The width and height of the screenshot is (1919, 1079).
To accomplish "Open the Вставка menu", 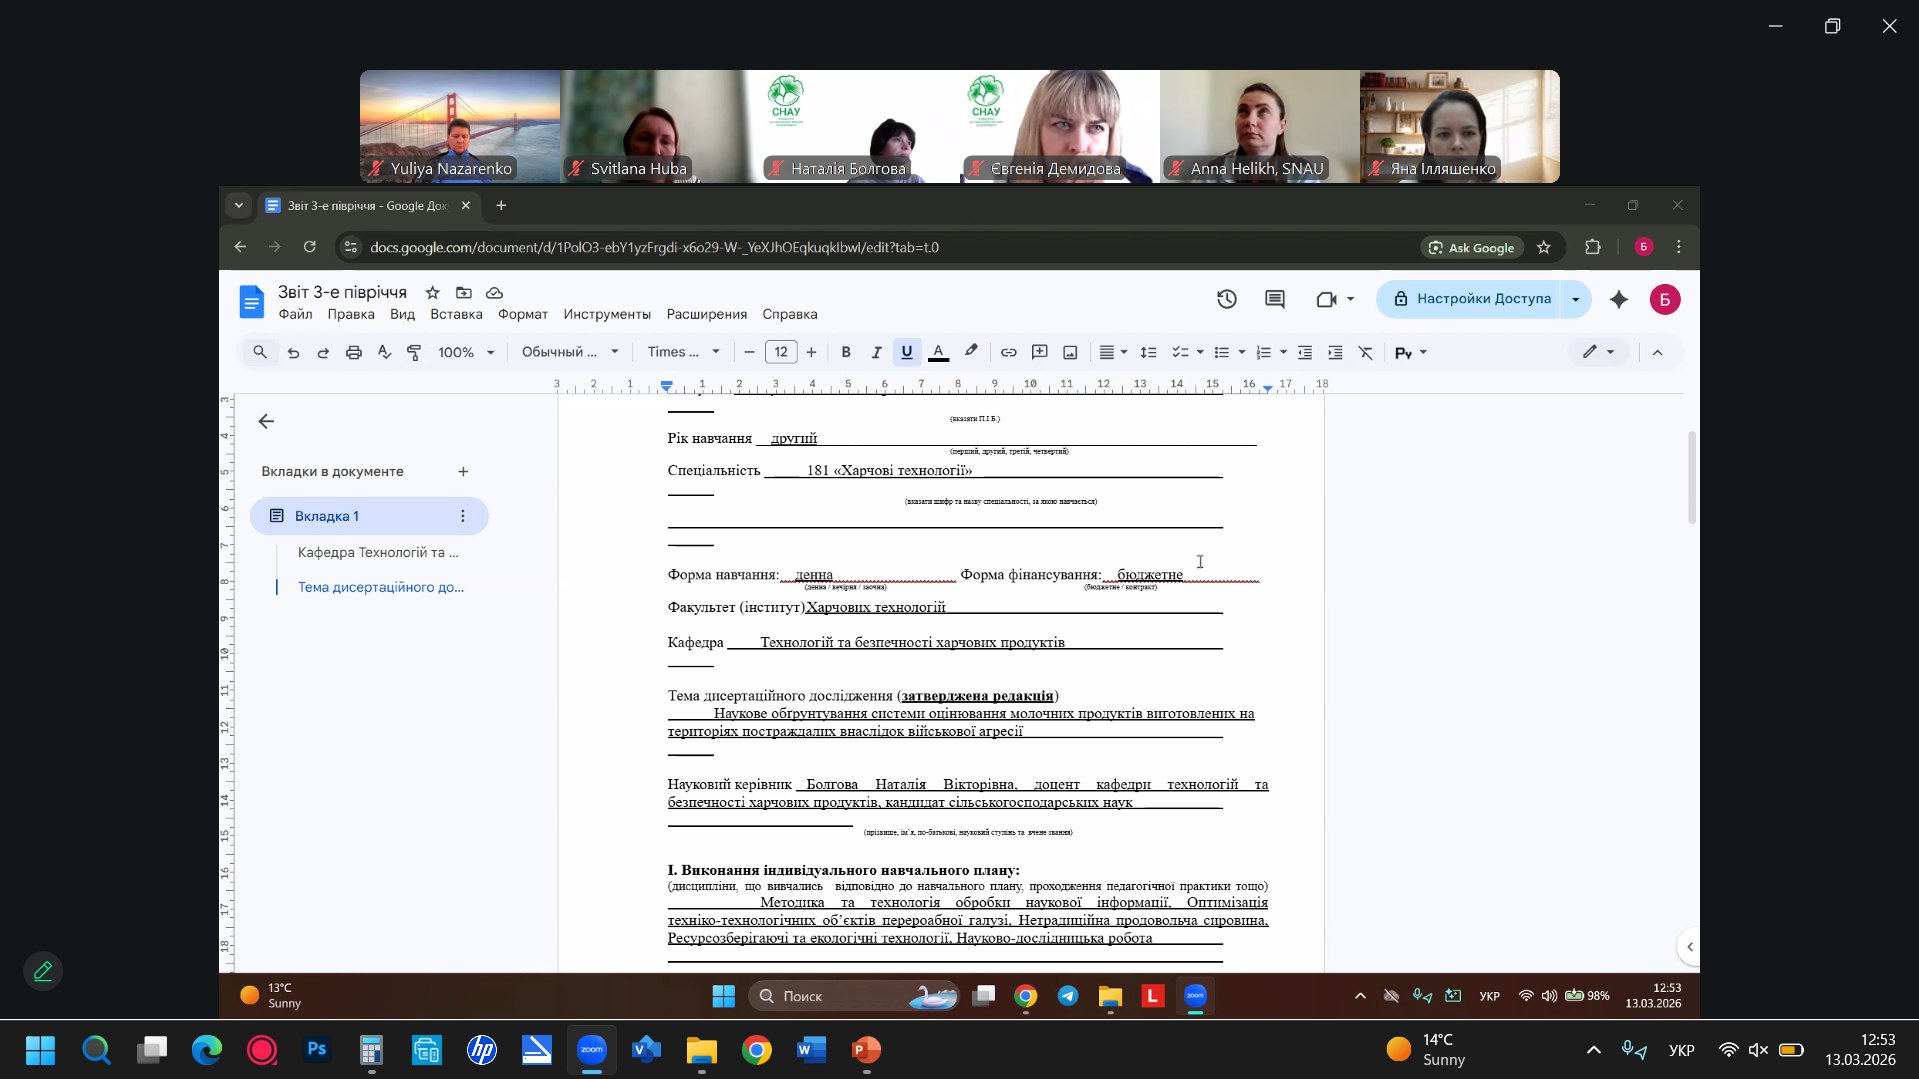I will click(456, 314).
